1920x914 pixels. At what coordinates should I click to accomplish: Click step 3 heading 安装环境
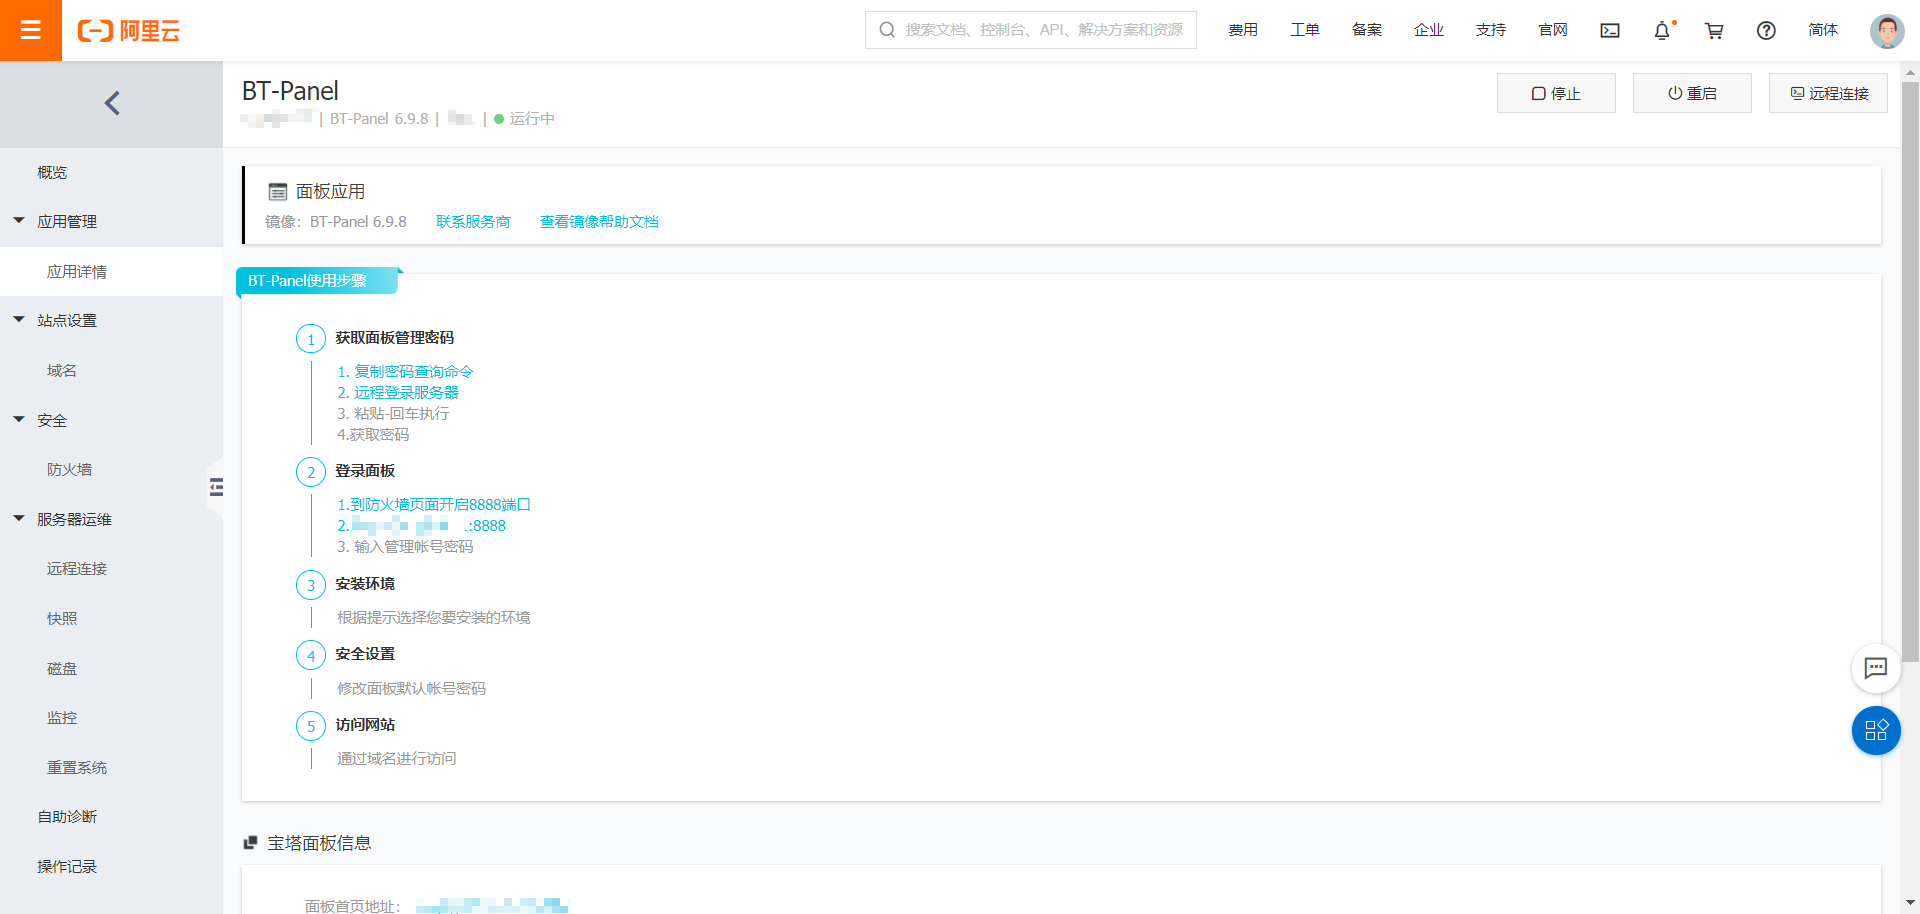point(365,584)
